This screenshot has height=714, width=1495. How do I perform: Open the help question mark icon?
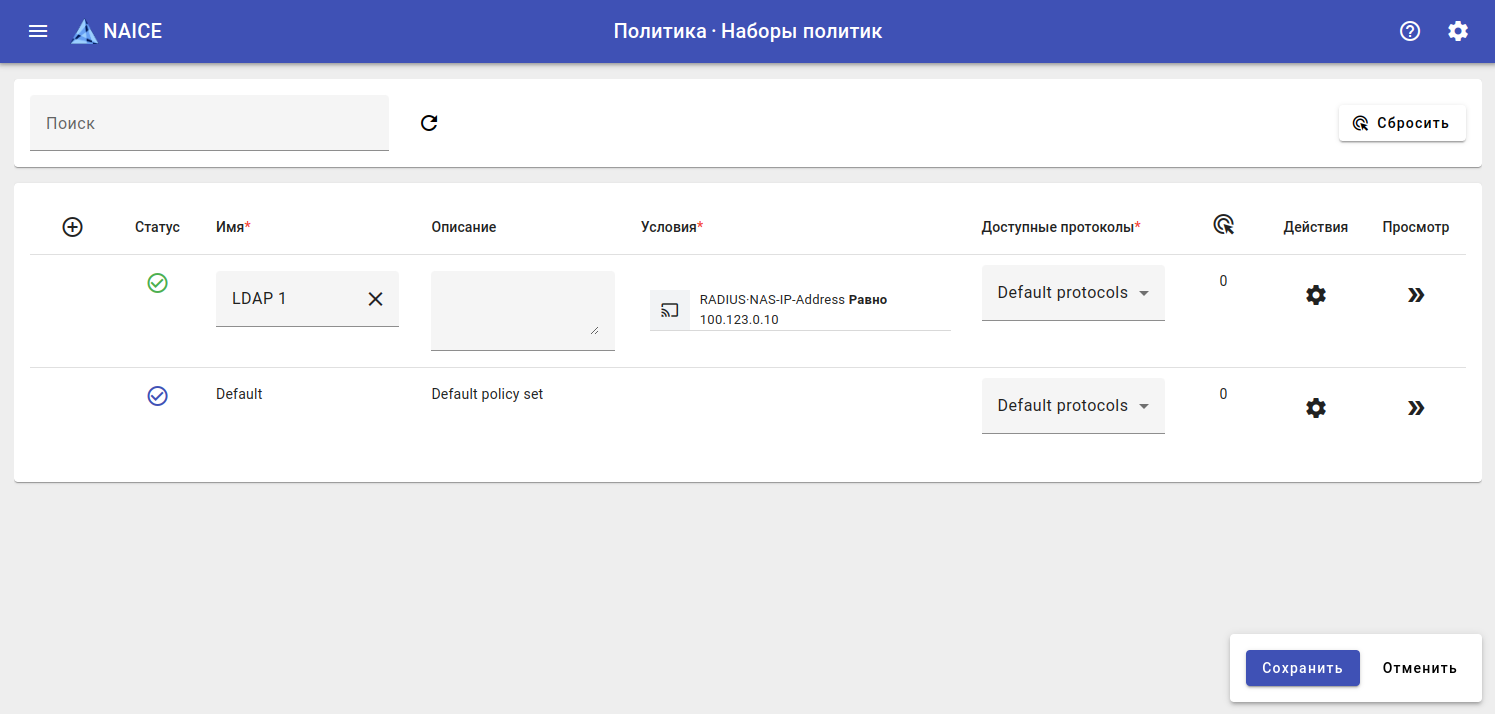(1410, 31)
